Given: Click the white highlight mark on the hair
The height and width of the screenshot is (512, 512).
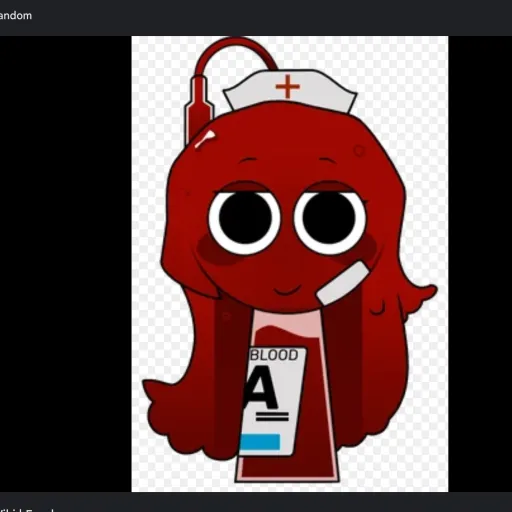Looking at the screenshot, I should pos(205,139).
